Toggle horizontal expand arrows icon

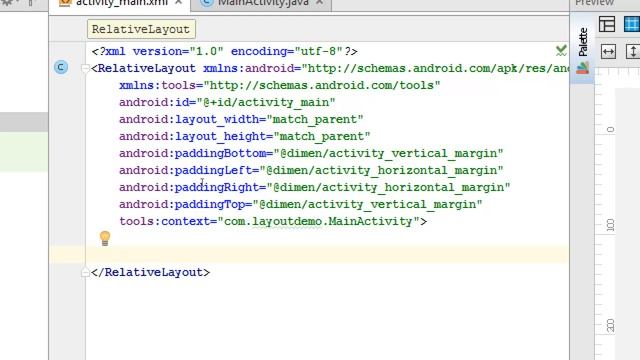(608, 52)
